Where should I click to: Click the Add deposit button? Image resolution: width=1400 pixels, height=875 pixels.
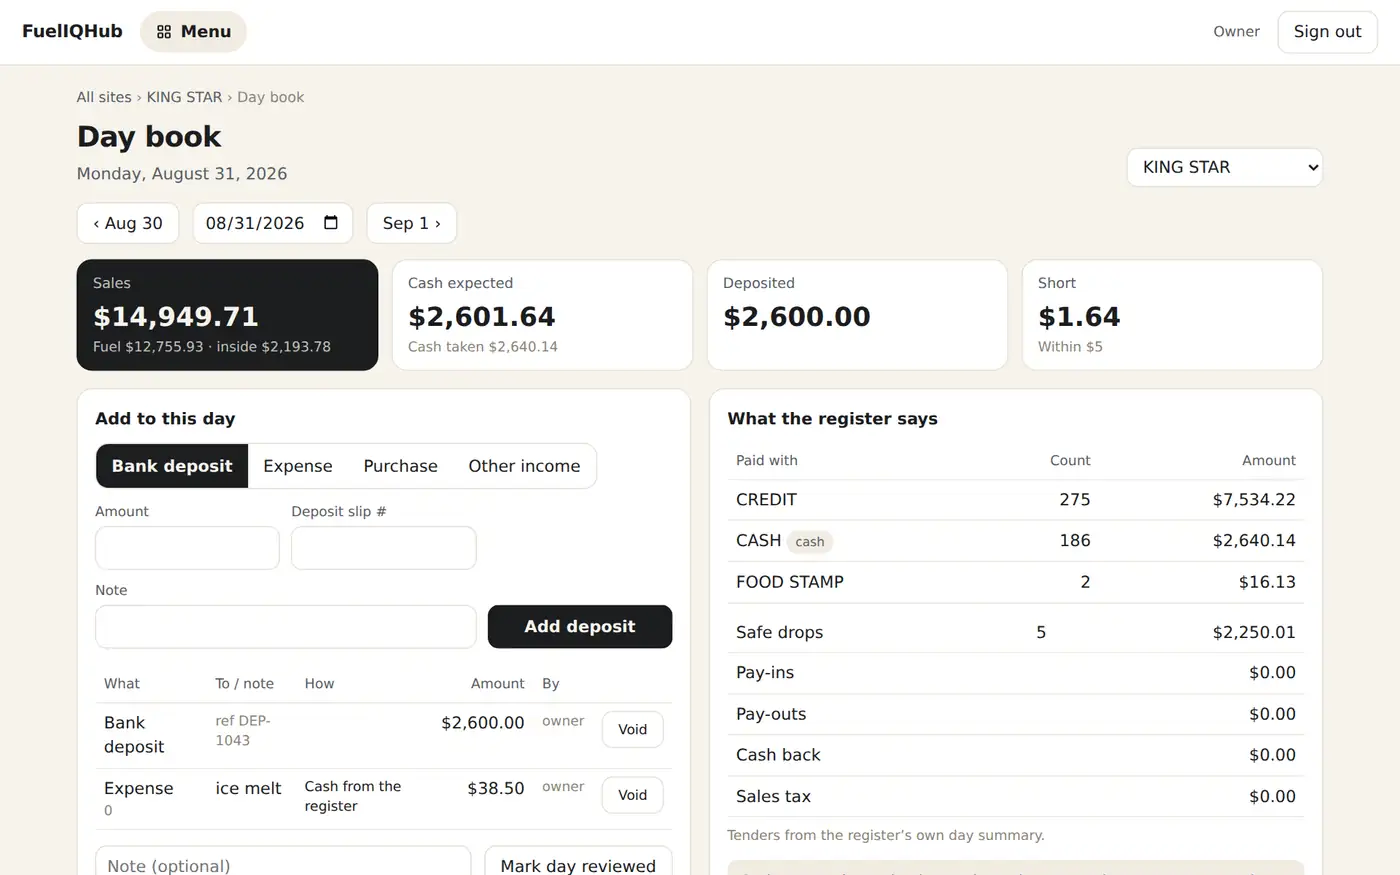pyautogui.click(x=580, y=627)
